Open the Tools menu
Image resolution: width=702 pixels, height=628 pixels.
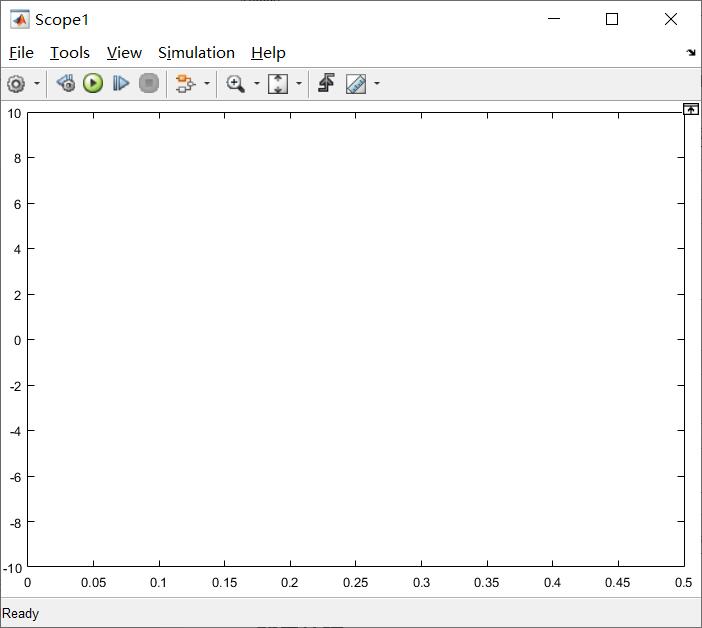(70, 53)
